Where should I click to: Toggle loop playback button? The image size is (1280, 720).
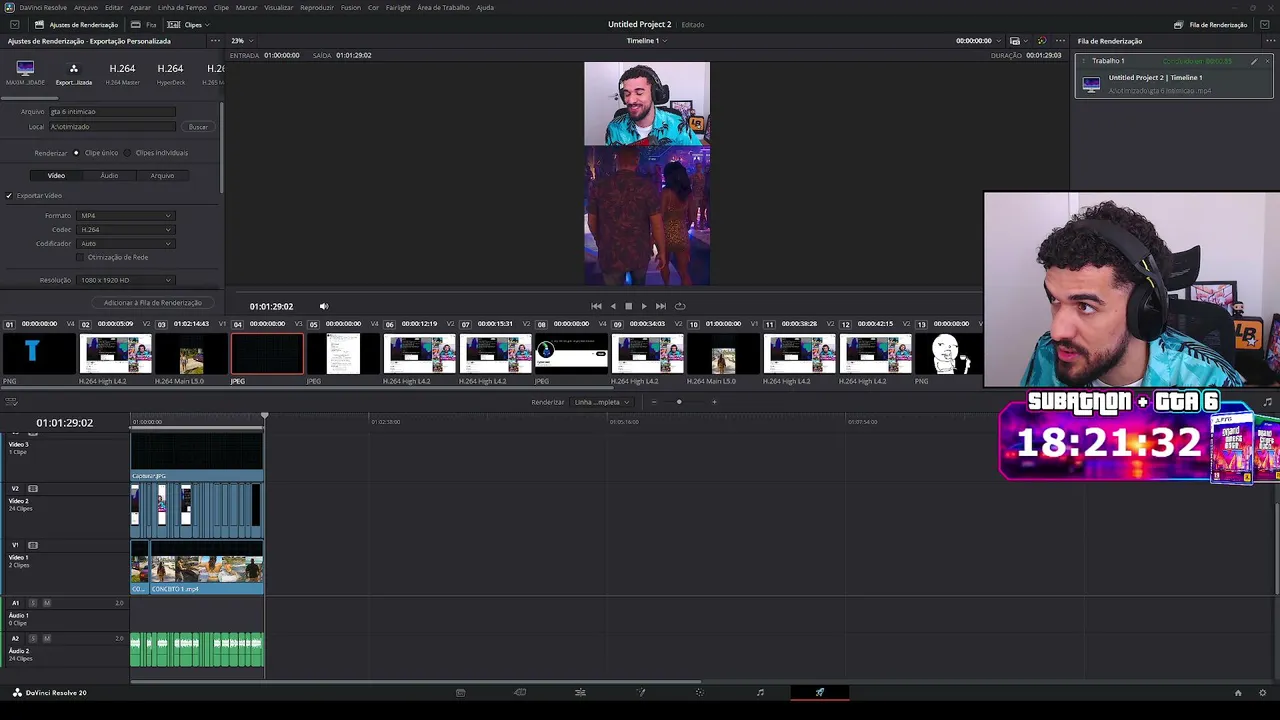680,306
